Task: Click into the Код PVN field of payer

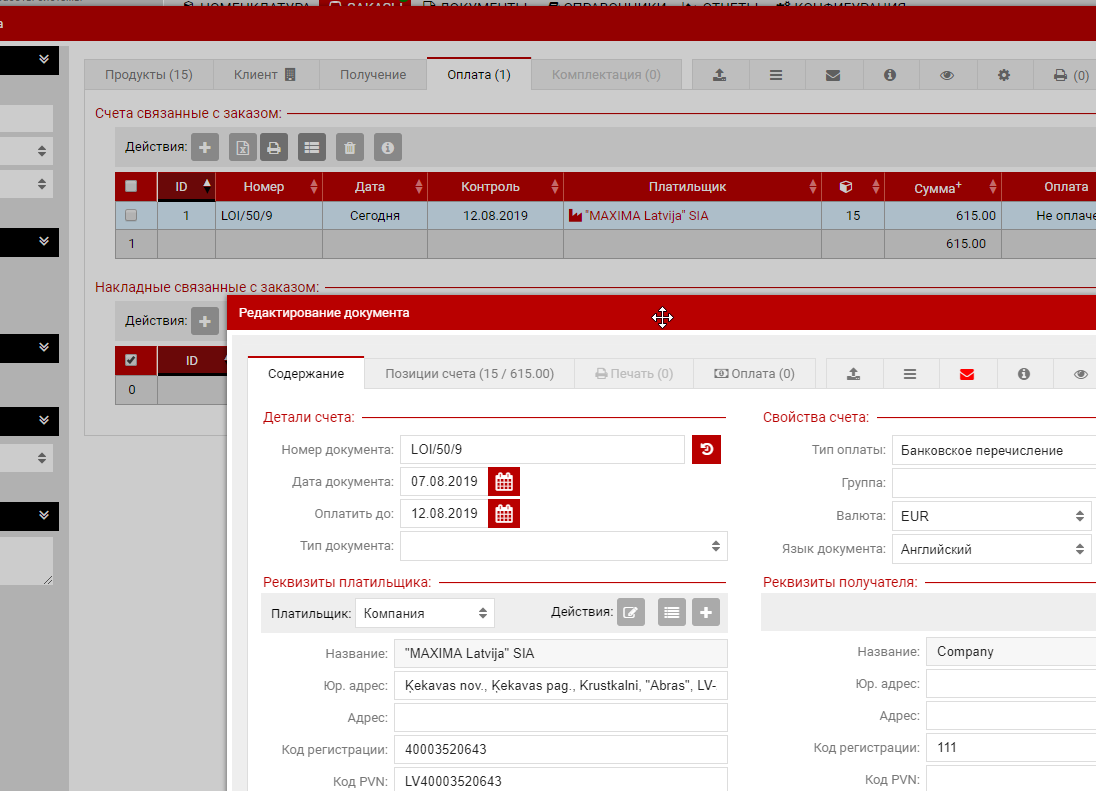Action: pos(560,781)
